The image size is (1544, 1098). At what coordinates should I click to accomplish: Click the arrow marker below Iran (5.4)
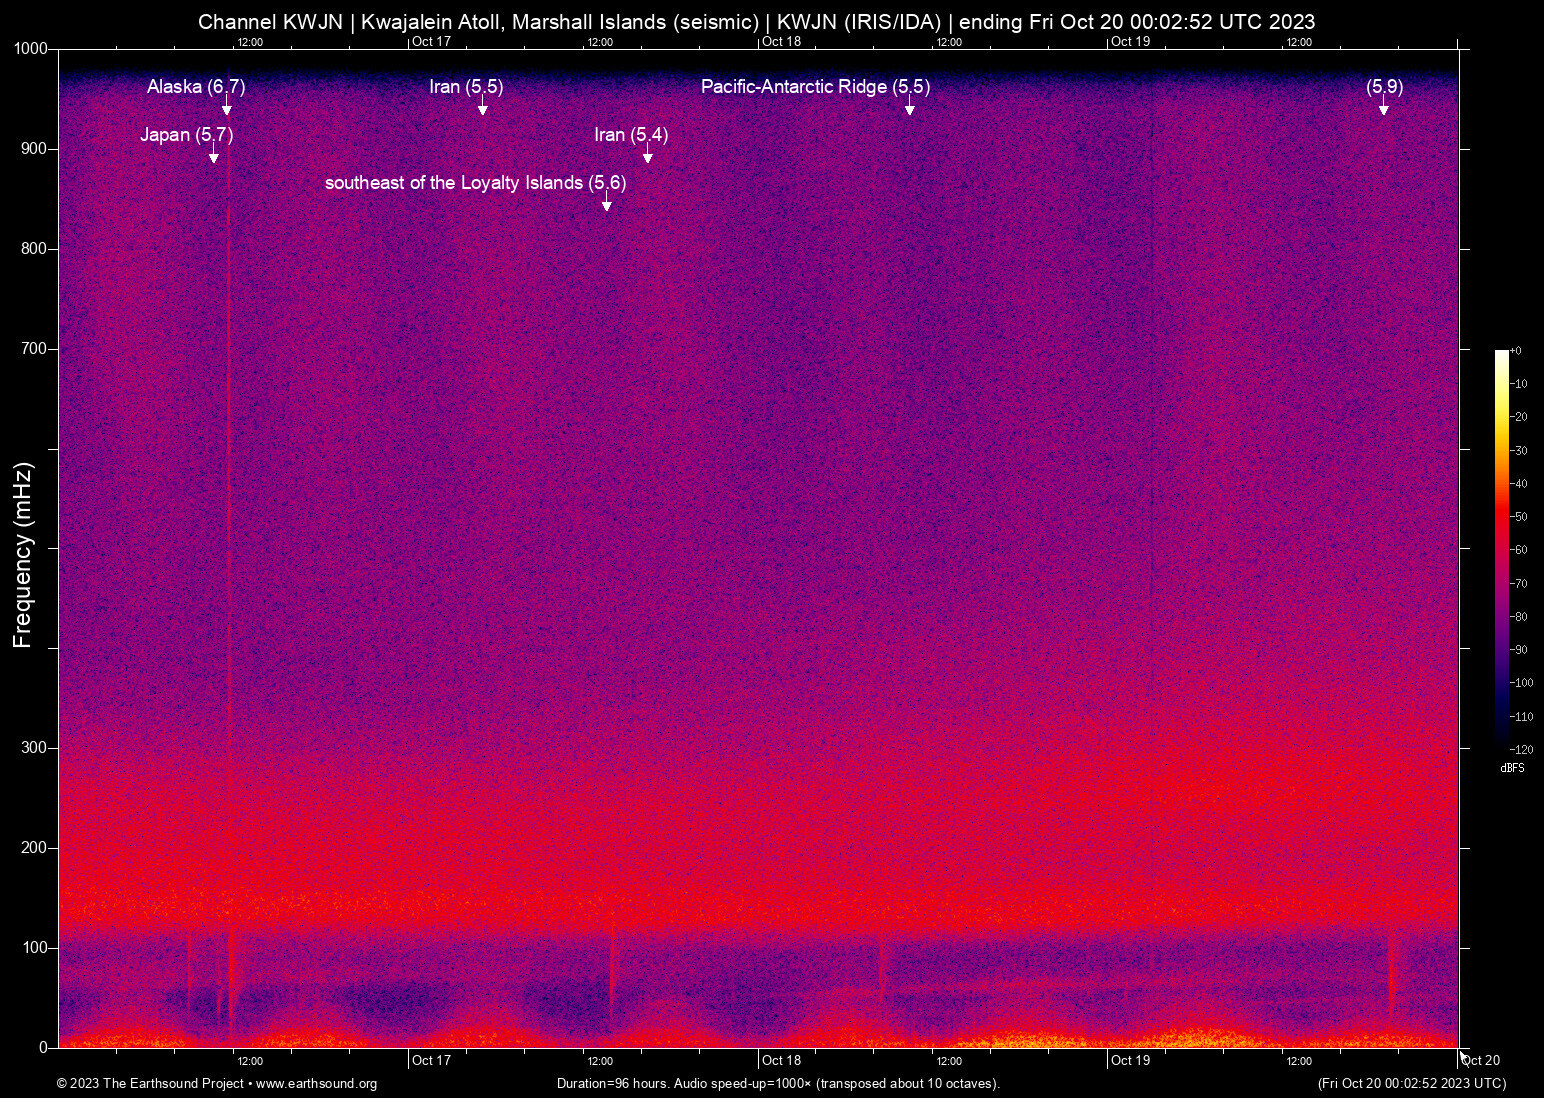[x=648, y=155]
